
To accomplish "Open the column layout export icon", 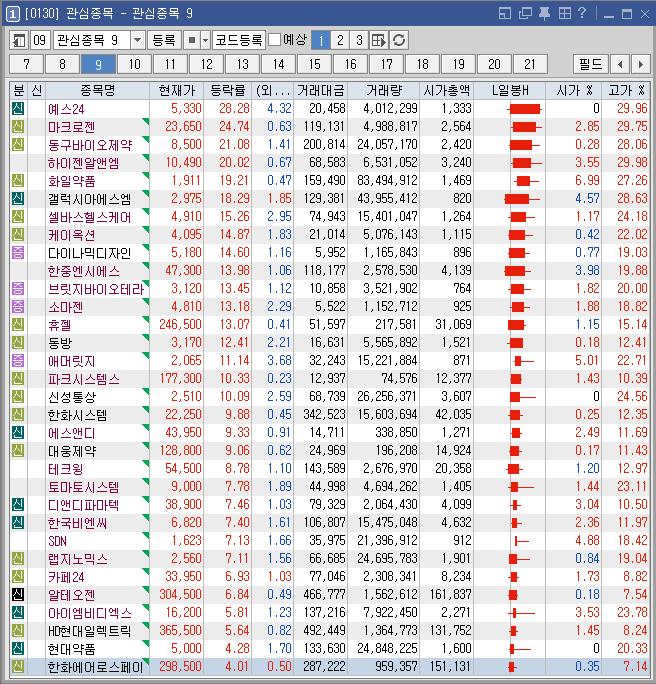I will coord(379,41).
